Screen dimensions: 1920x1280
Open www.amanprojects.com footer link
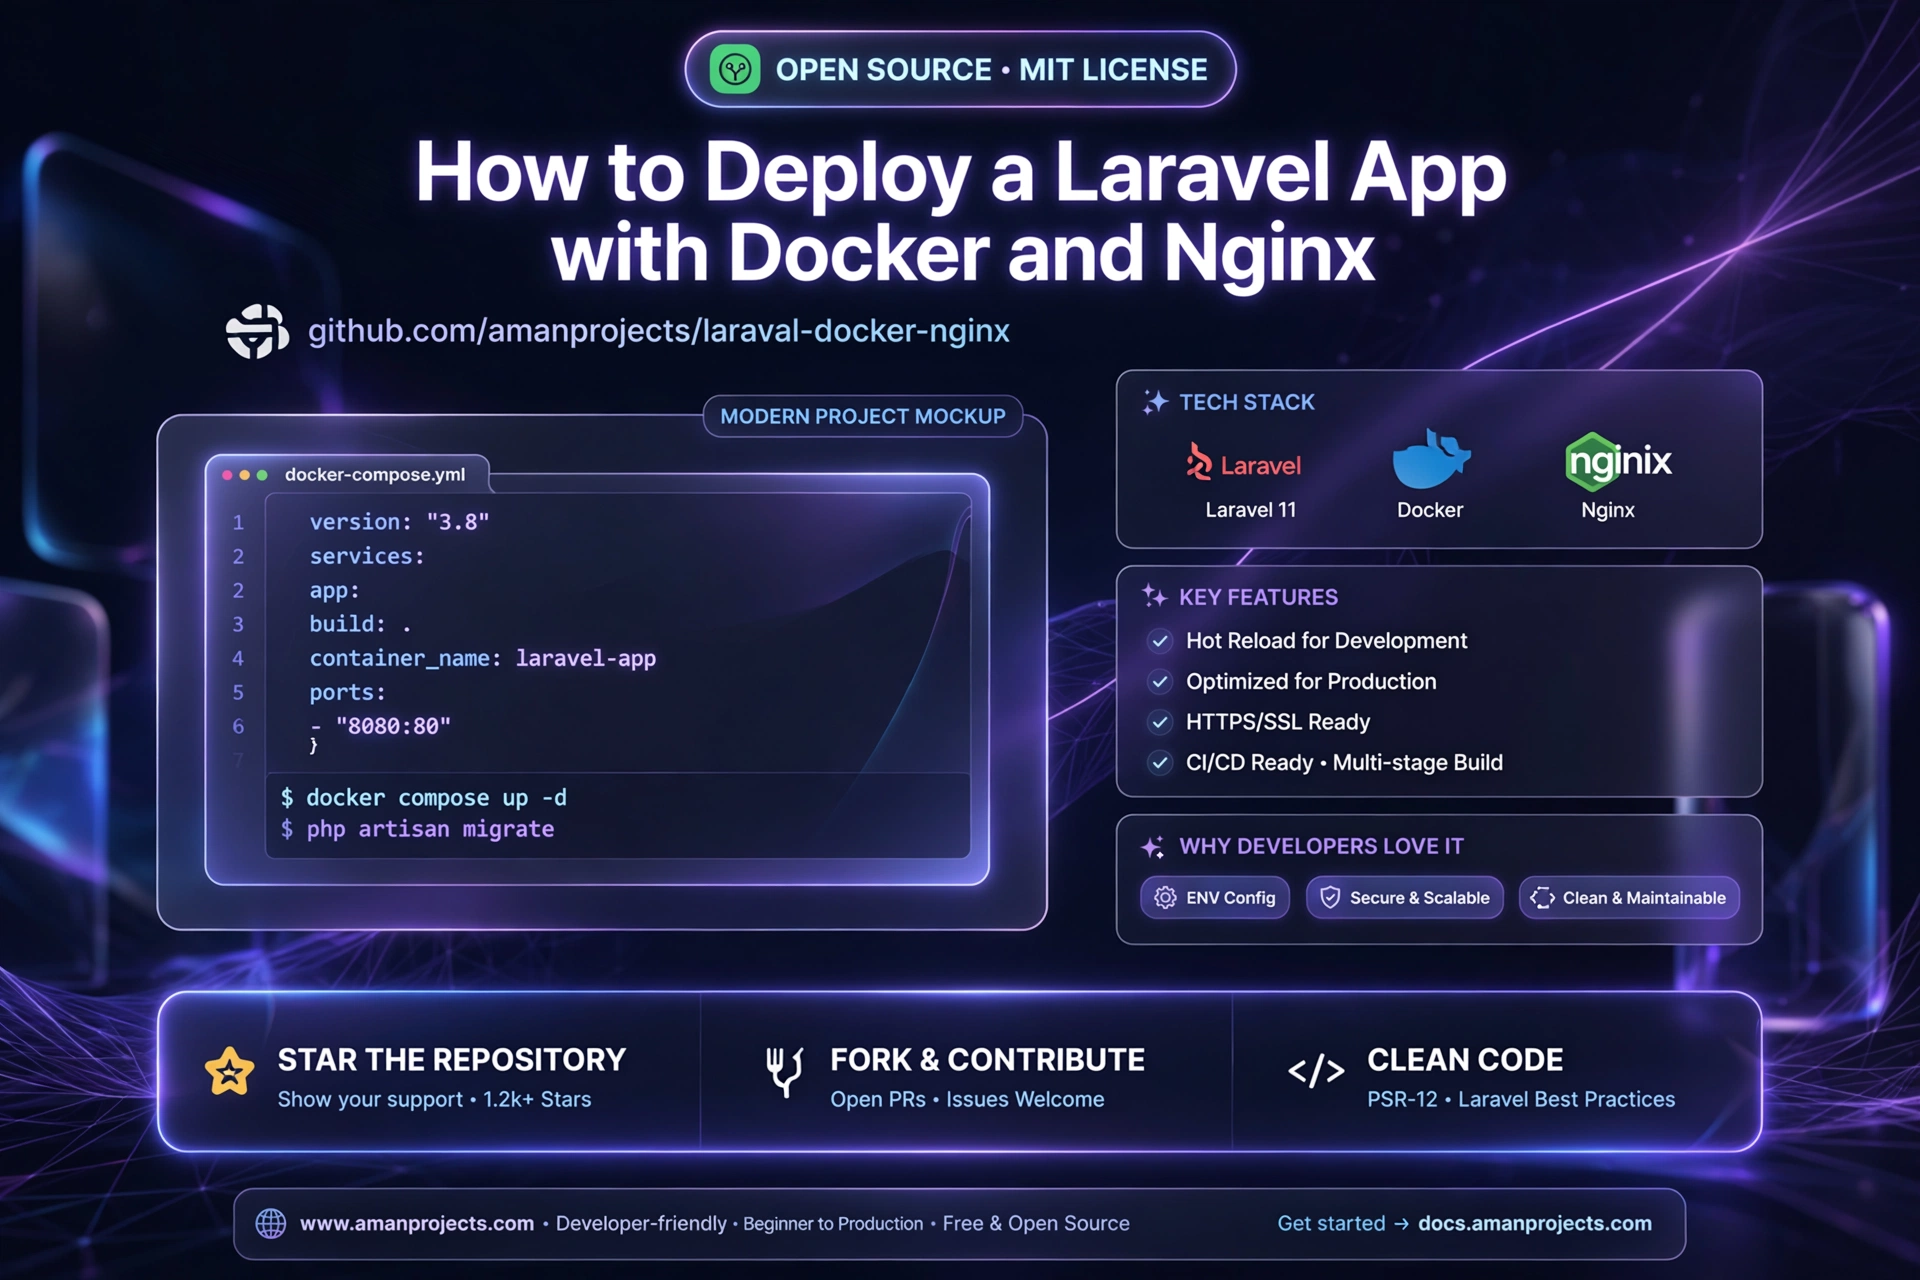click(417, 1223)
